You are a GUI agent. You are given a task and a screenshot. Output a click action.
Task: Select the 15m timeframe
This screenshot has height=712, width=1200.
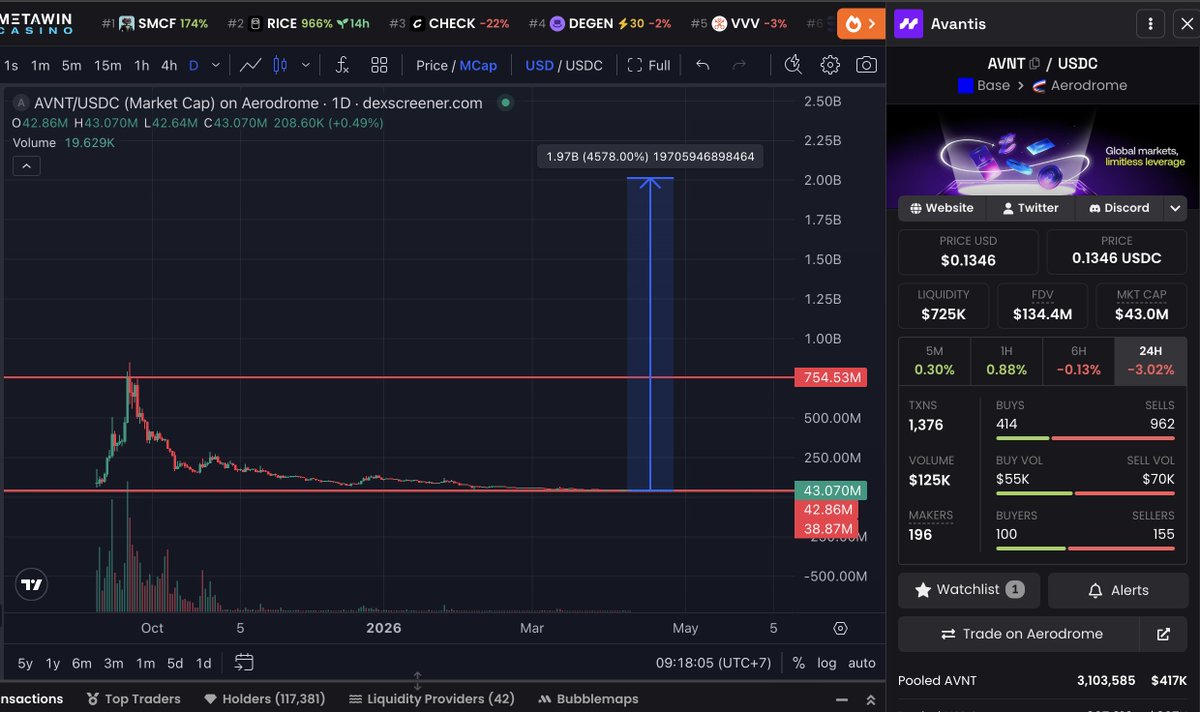108,65
